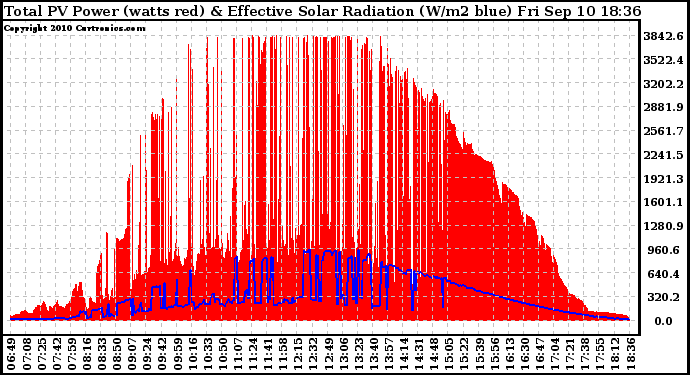Click the x-axis time label 13:57
This screenshot has height=375, width=690.
389,354
